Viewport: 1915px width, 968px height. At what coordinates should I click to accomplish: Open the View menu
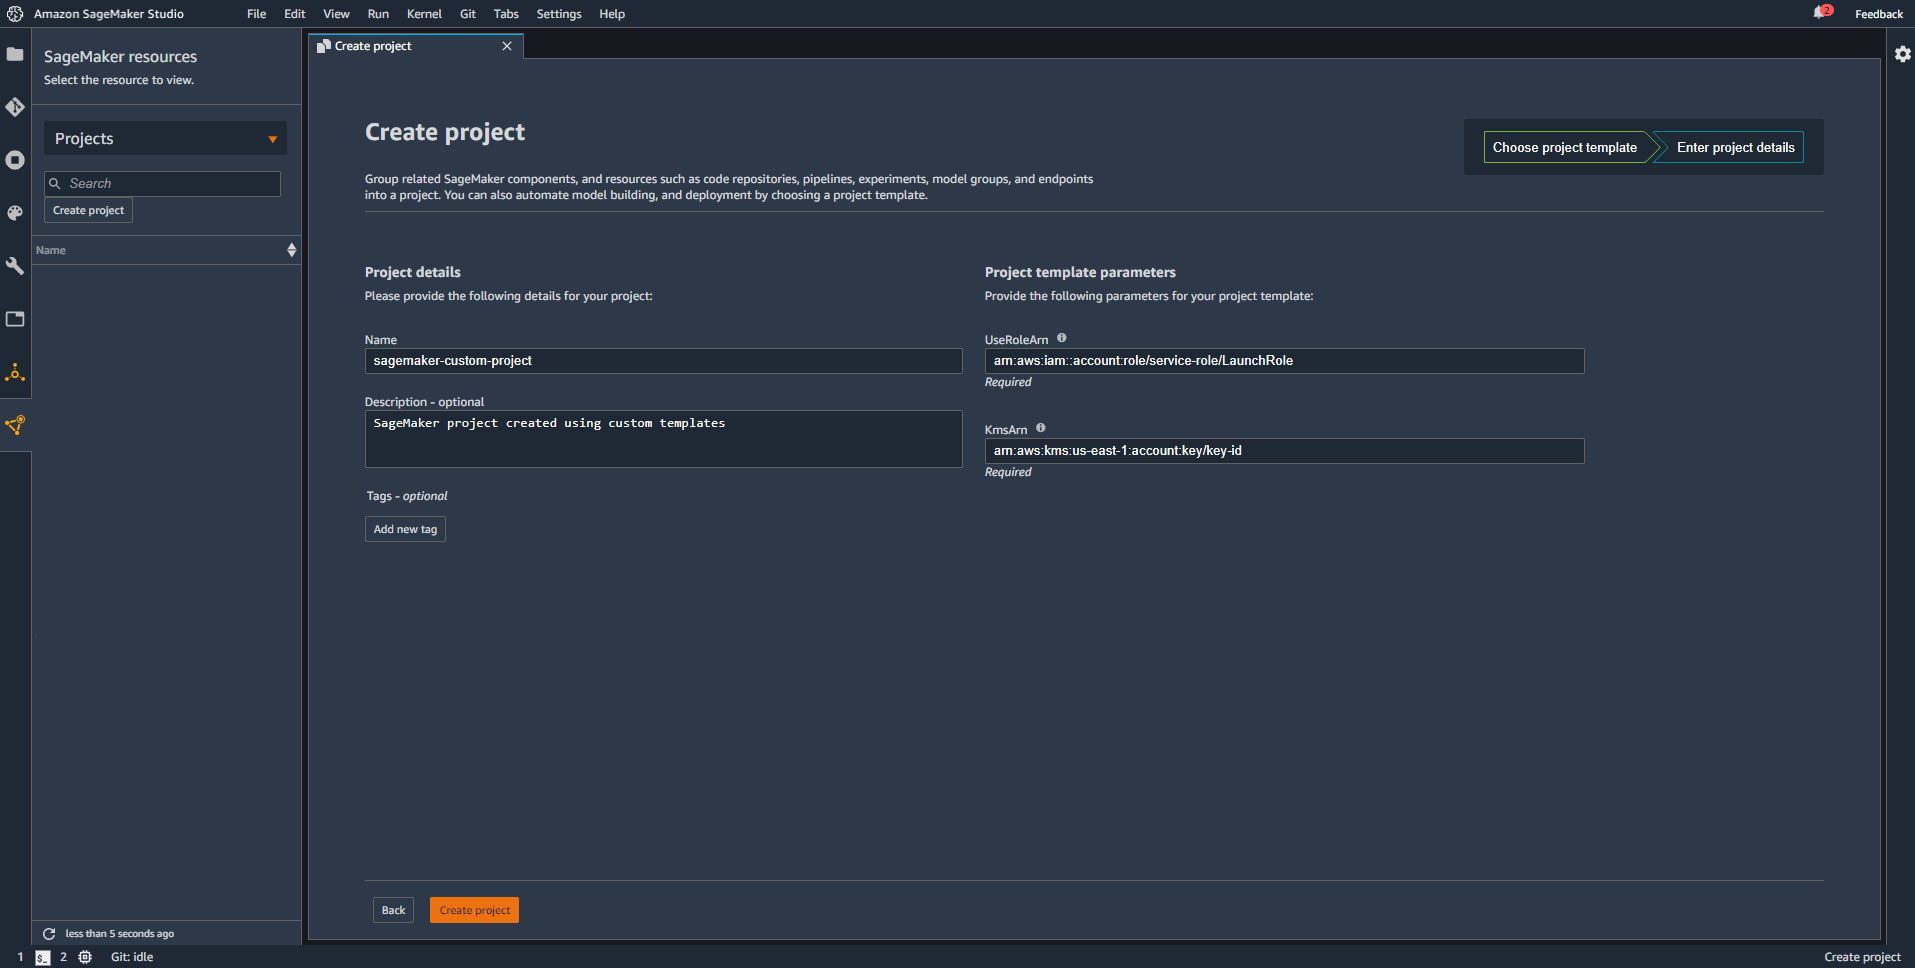(336, 14)
